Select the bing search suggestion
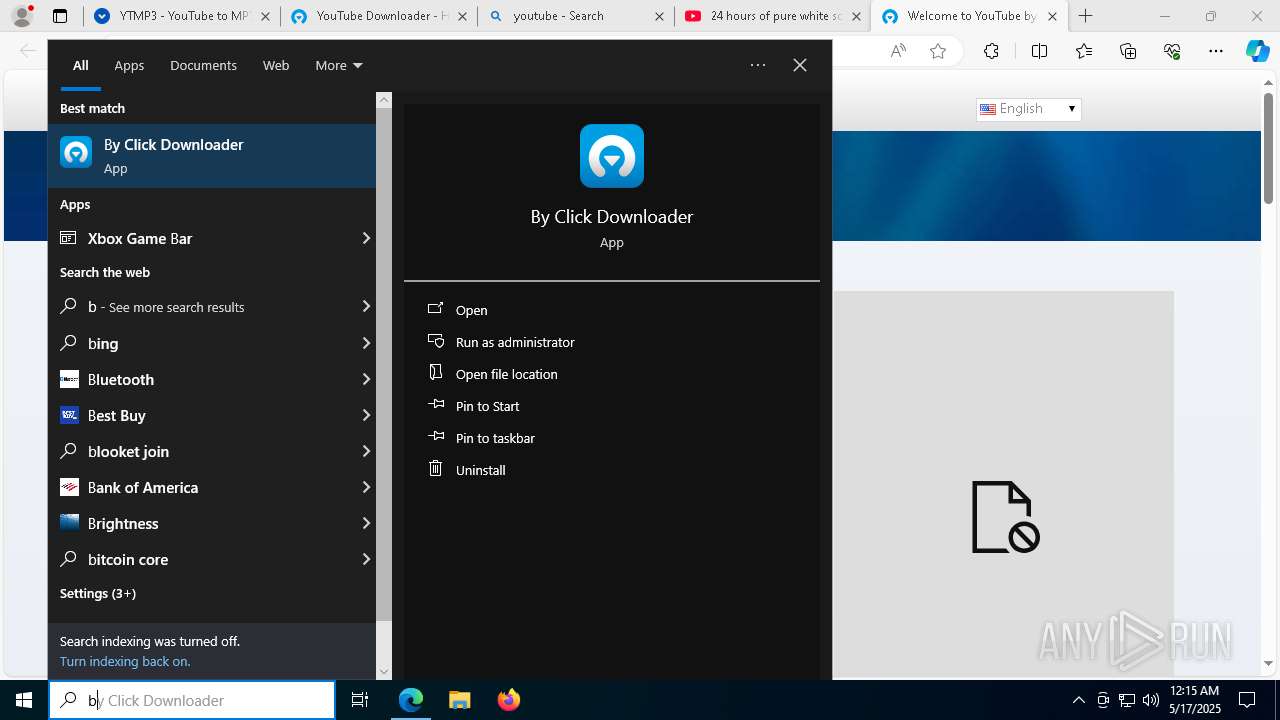1280x720 pixels. coord(202,343)
